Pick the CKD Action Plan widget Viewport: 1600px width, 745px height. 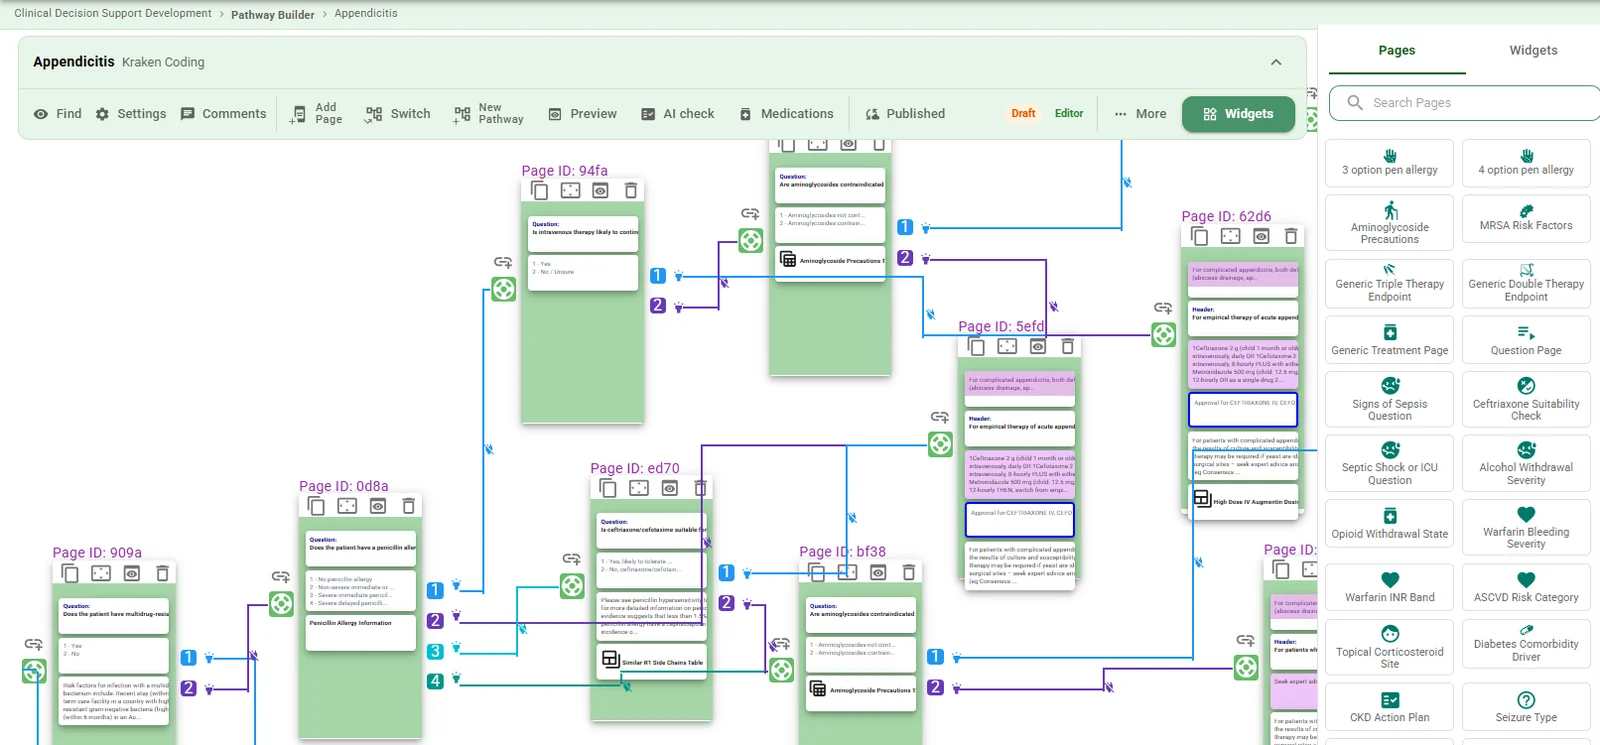click(x=1390, y=707)
